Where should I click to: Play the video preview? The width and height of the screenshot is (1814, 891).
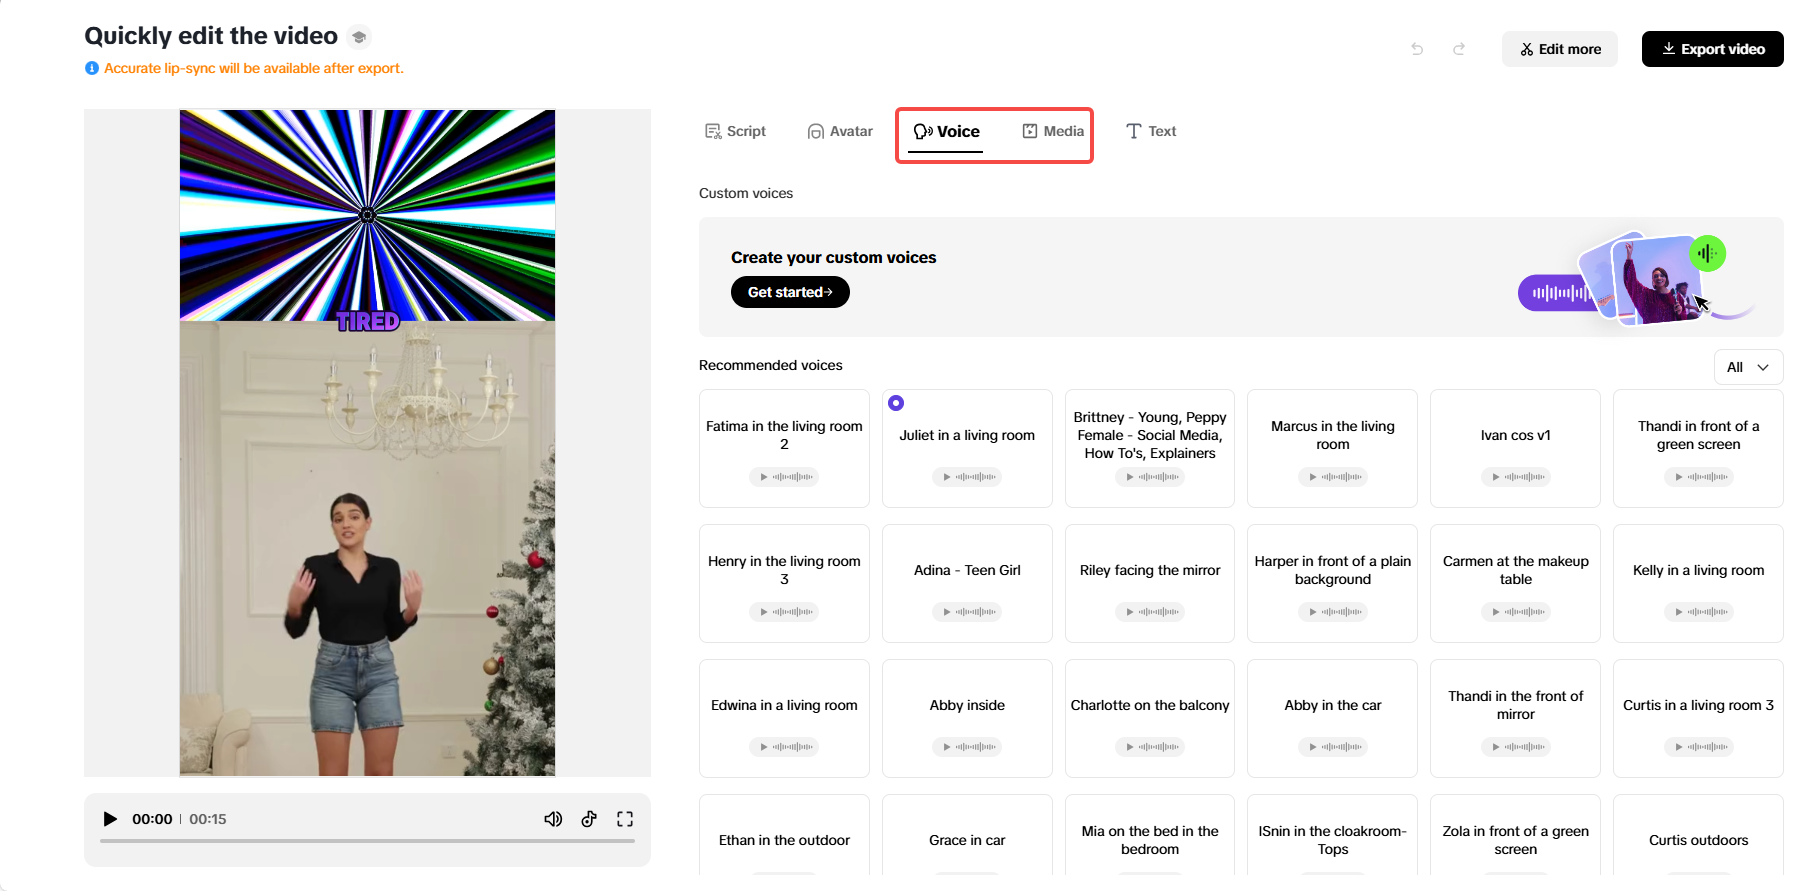click(x=110, y=819)
